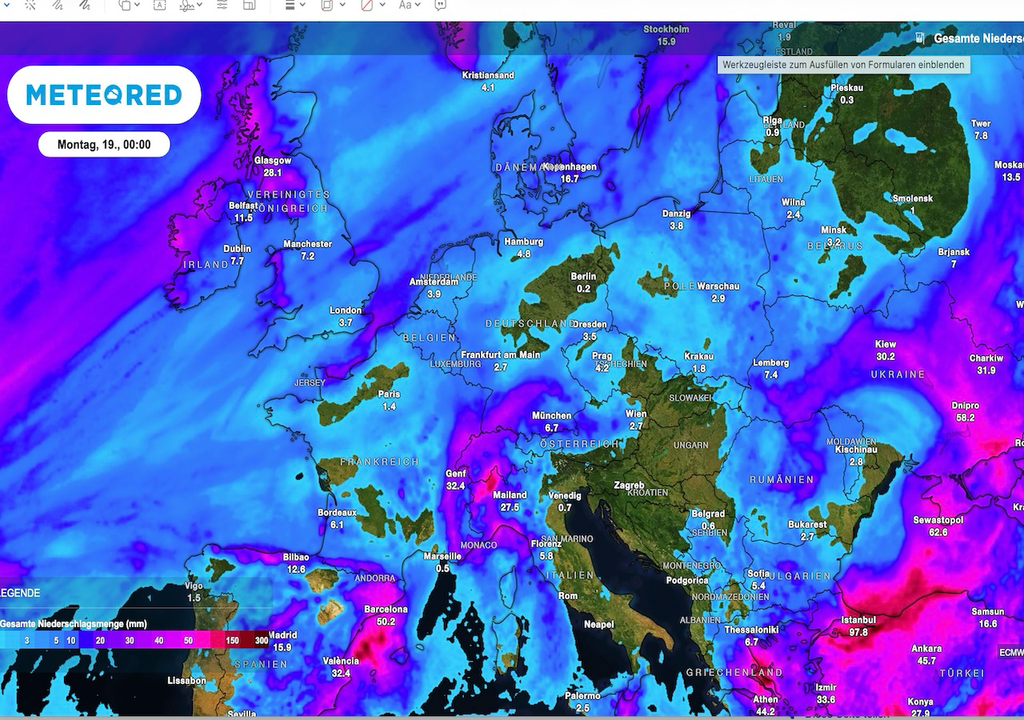The height and width of the screenshot is (720, 1024).
Task: Select the thicker Draw pen tool
Action: coord(84,5)
